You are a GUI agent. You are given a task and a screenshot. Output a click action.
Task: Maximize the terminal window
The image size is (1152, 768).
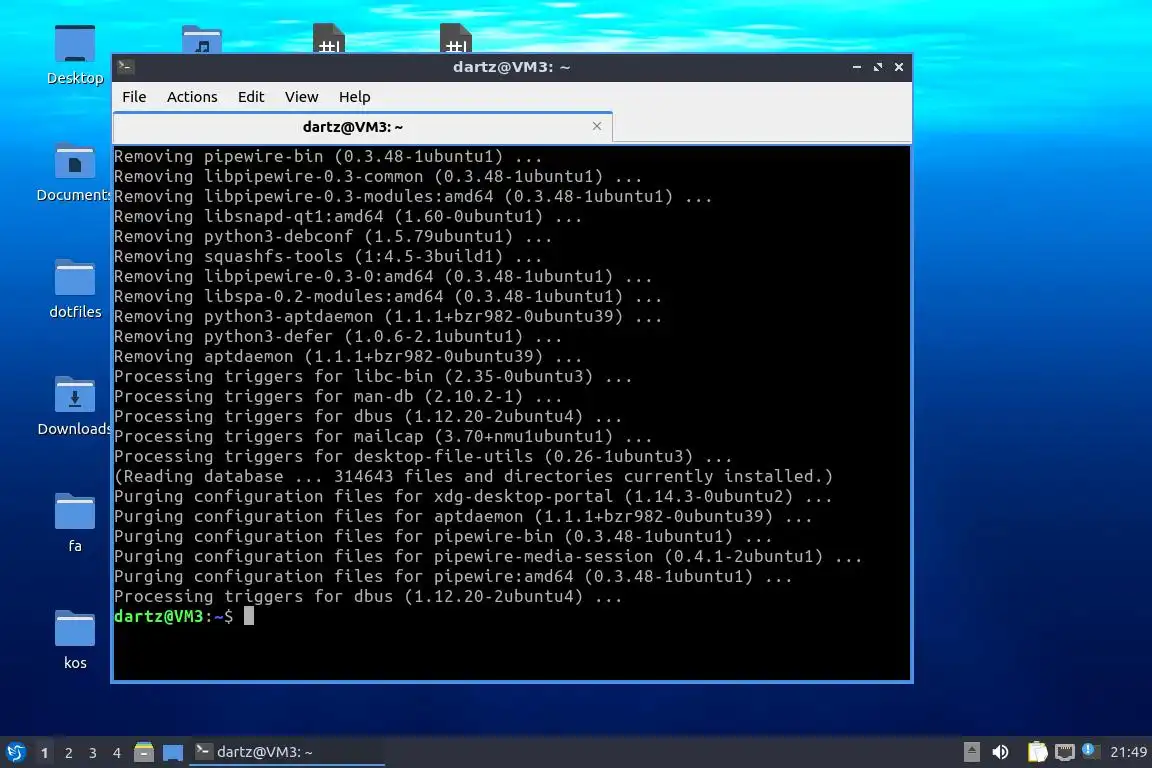(x=878, y=67)
